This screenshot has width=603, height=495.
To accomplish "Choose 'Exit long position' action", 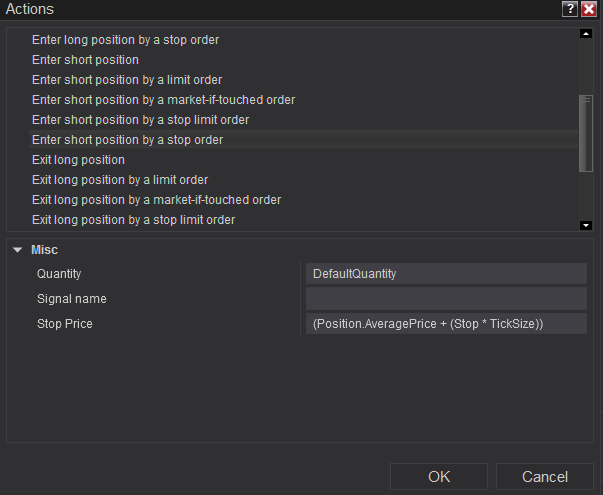I will pos(78,160).
